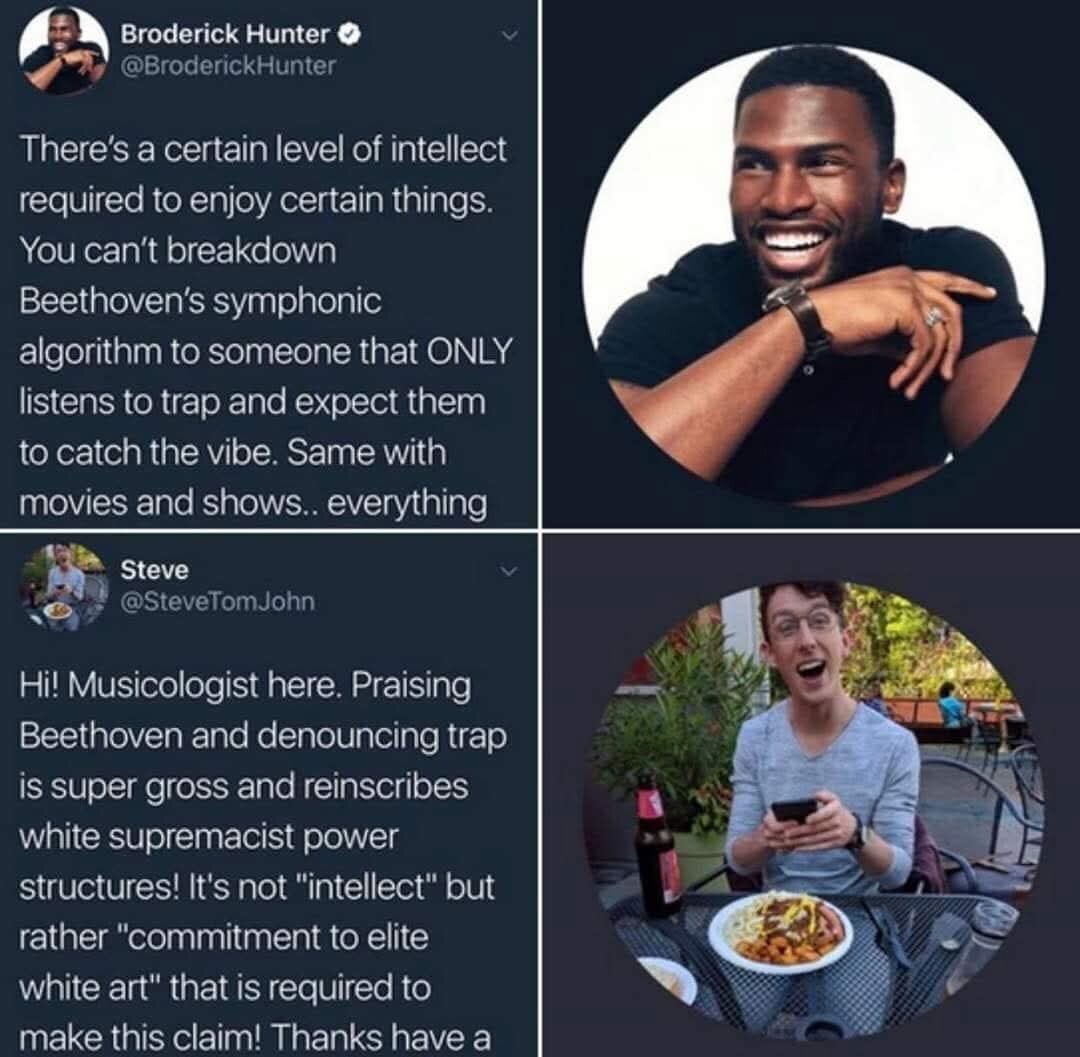Image resolution: width=1080 pixels, height=1057 pixels.
Task: Click the wristwatch in Broderick's large photo
Action: [x=801, y=315]
